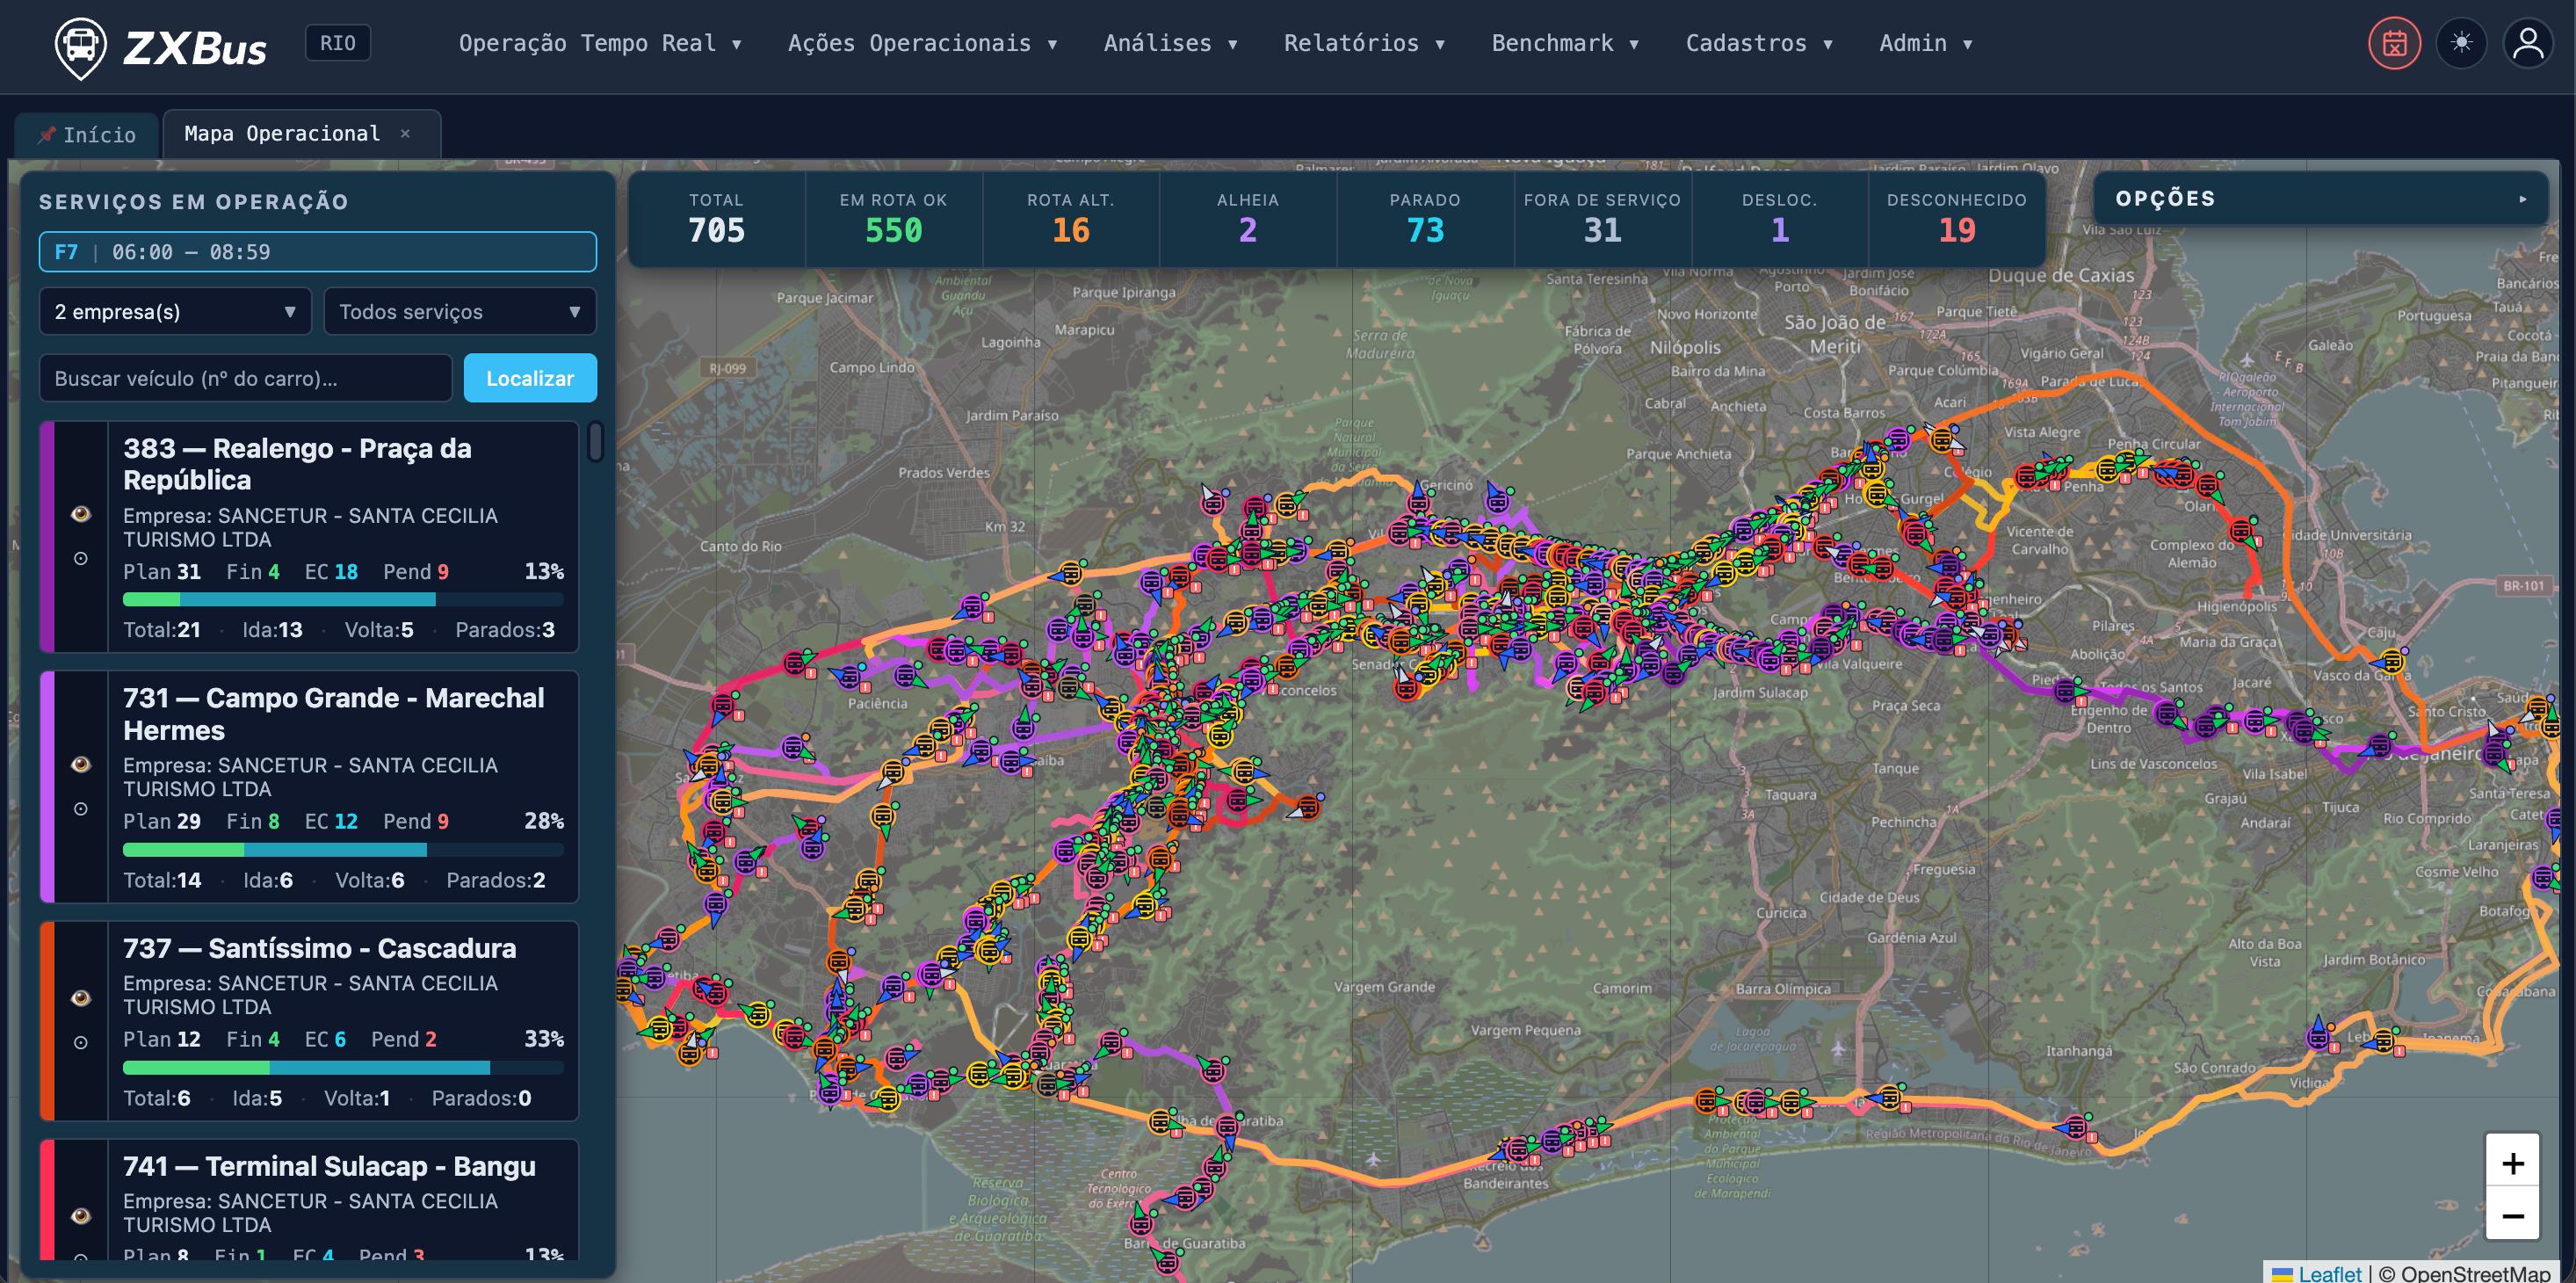Click the 33% completion value on line 737

(x=544, y=1039)
